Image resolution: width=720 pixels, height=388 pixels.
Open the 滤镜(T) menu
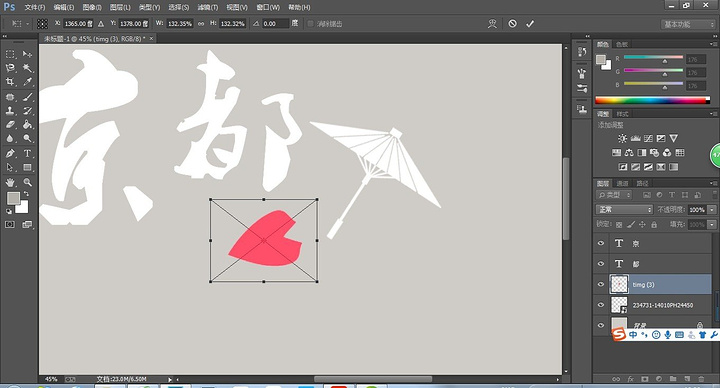tap(208, 7)
